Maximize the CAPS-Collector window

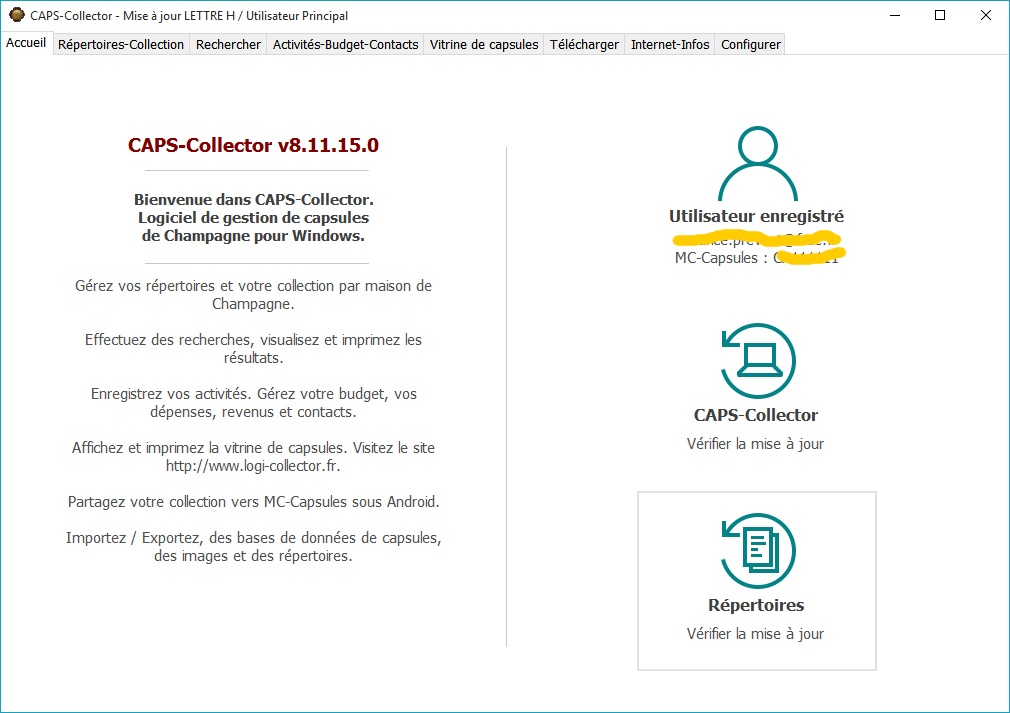[x=940, y=15]
